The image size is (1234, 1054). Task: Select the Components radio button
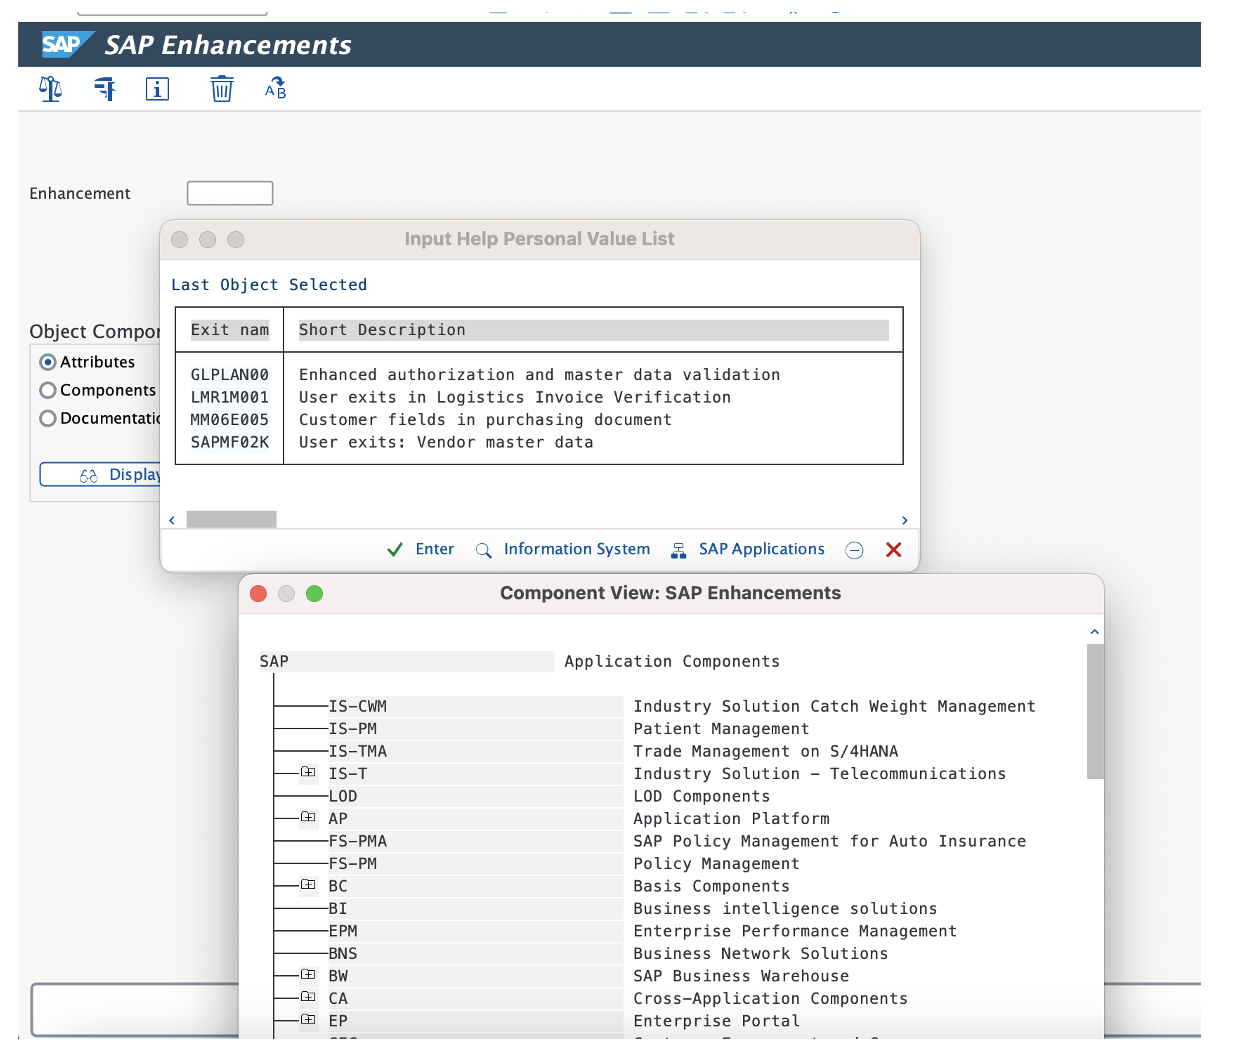pyautogui.click(x=48, y=390)
